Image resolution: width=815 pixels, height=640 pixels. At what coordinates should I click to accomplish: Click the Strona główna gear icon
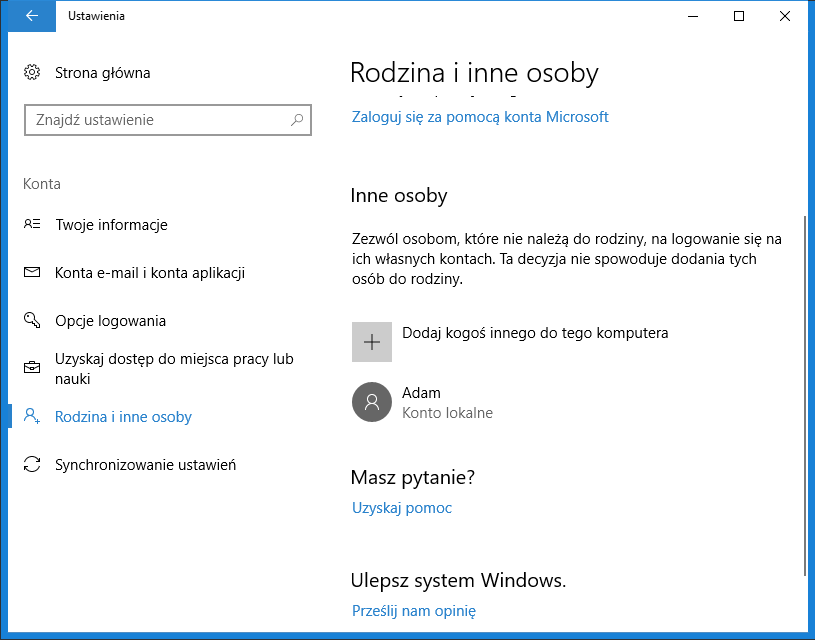coord(32,73)
